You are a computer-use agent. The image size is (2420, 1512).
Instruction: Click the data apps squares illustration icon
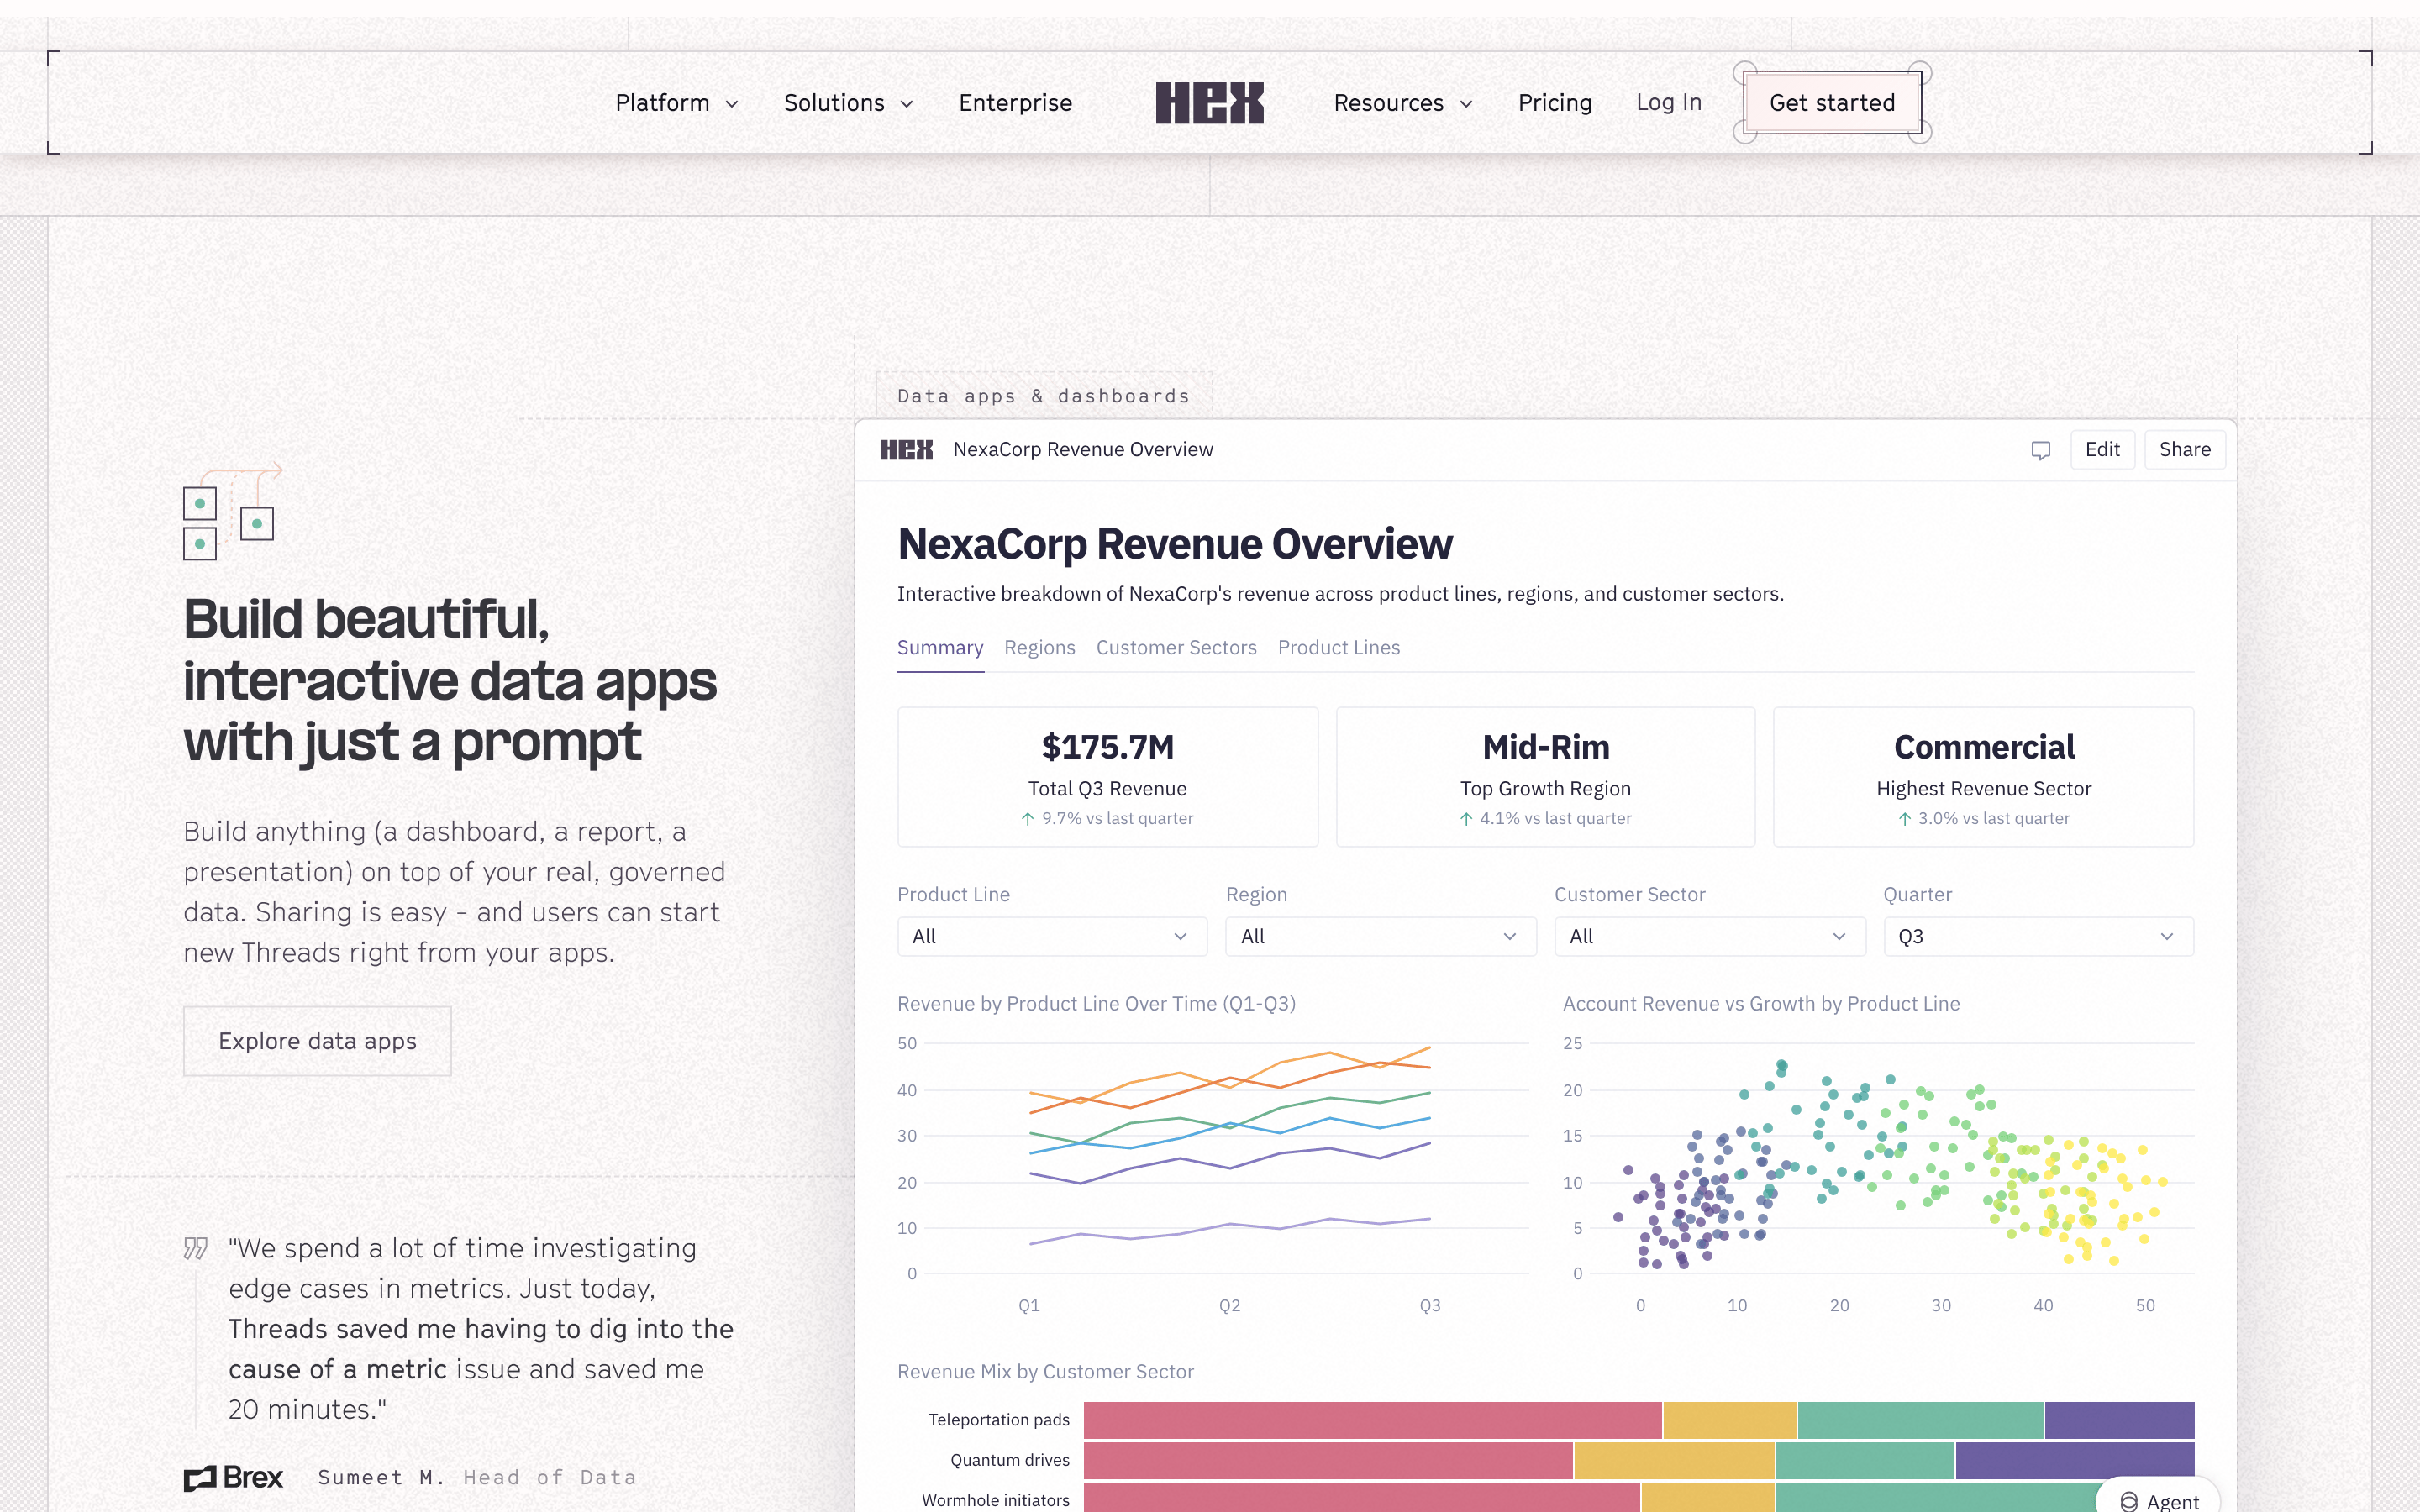[x=232, y=511]
